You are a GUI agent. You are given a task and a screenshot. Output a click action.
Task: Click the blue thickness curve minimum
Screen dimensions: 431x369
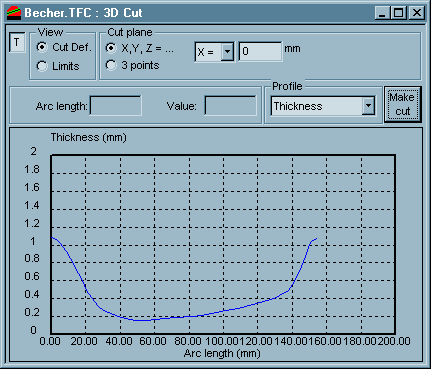(143, 320)
